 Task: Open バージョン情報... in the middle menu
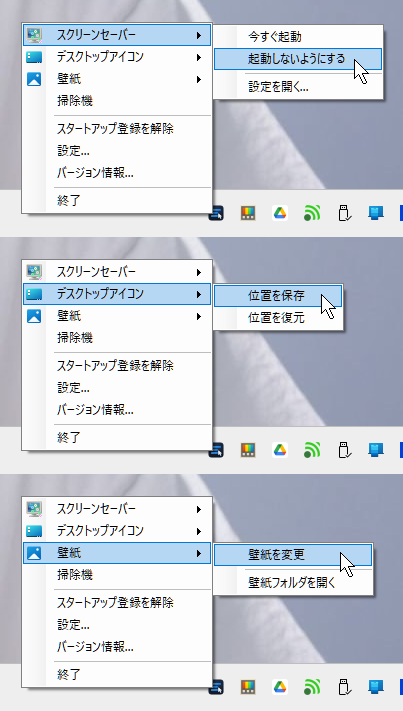point(117,410)
